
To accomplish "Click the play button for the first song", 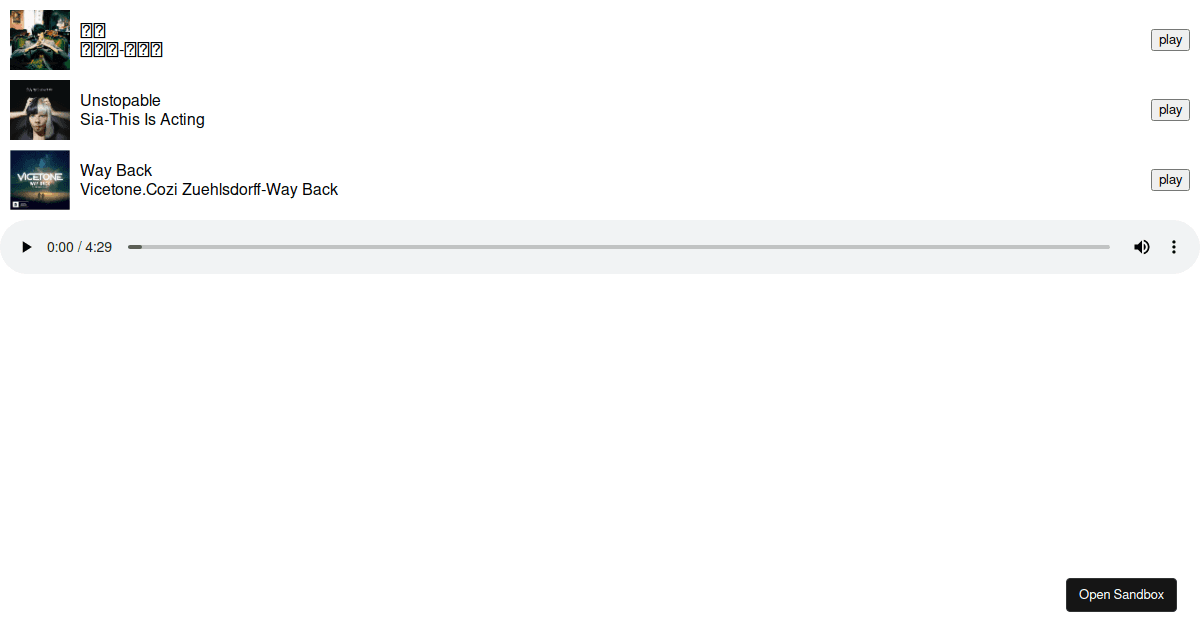I will point(1170,40).
